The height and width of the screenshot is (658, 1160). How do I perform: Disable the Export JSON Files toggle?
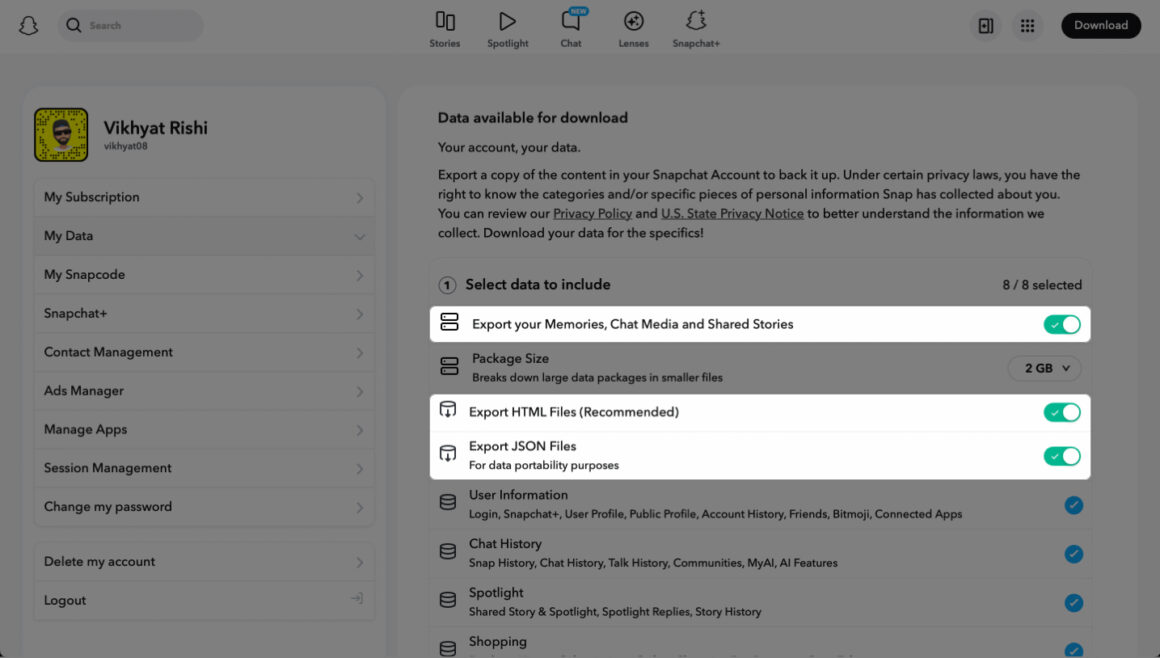(1062, 455)
